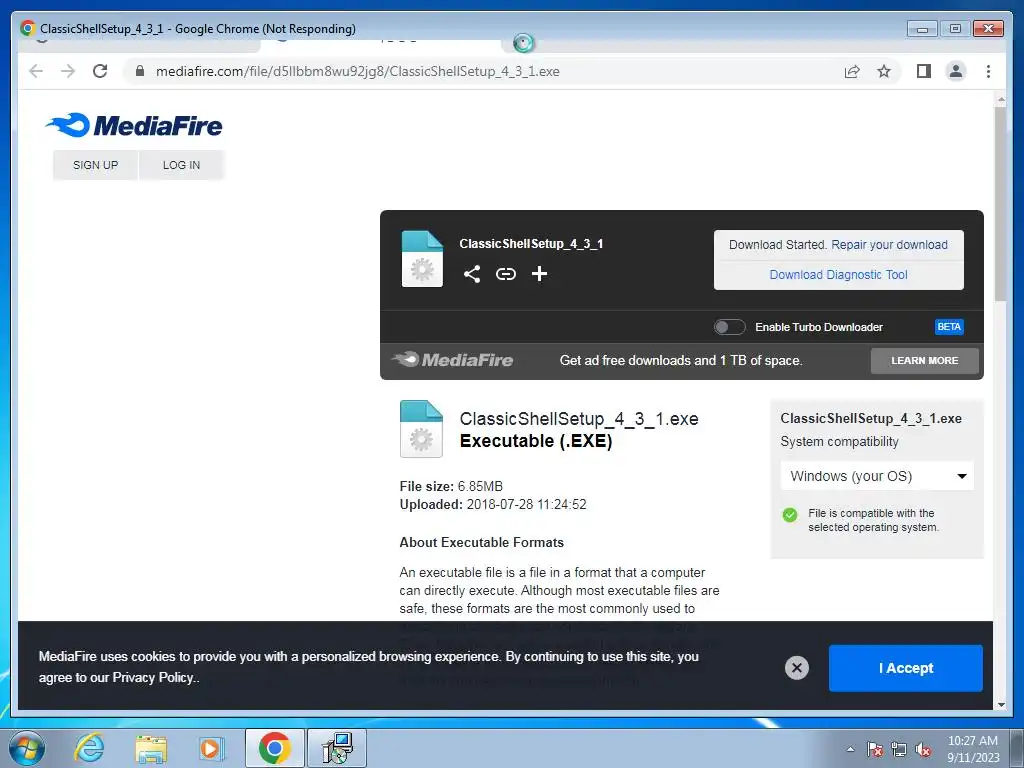Click scrollbar down arrow
Viewport: 1024px width, 768px height.
1000,705
